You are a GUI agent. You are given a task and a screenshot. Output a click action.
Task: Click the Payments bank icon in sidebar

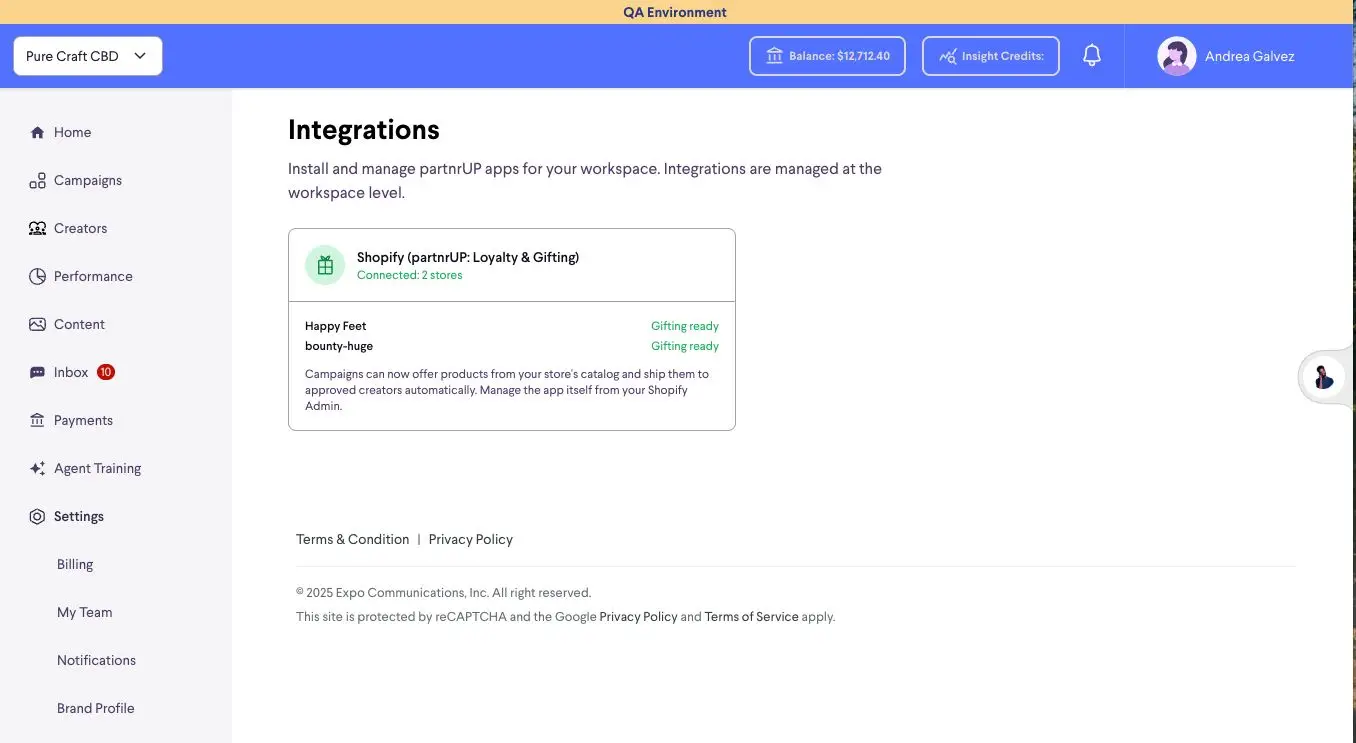pyautogui.click(x=37, y=420)
